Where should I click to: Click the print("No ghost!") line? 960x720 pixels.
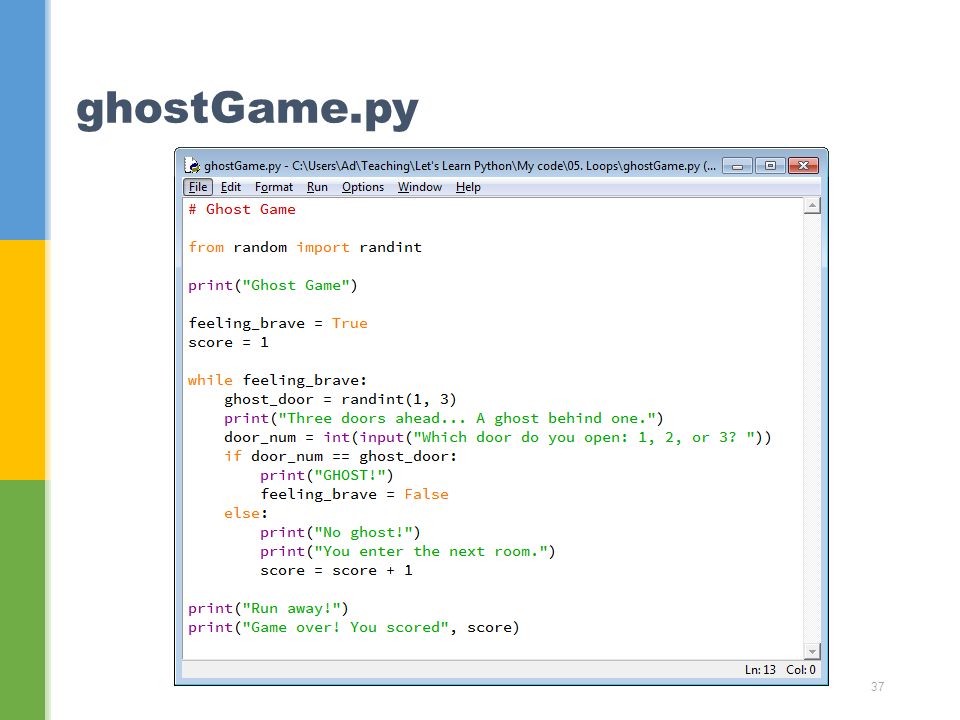click(340, 532)
